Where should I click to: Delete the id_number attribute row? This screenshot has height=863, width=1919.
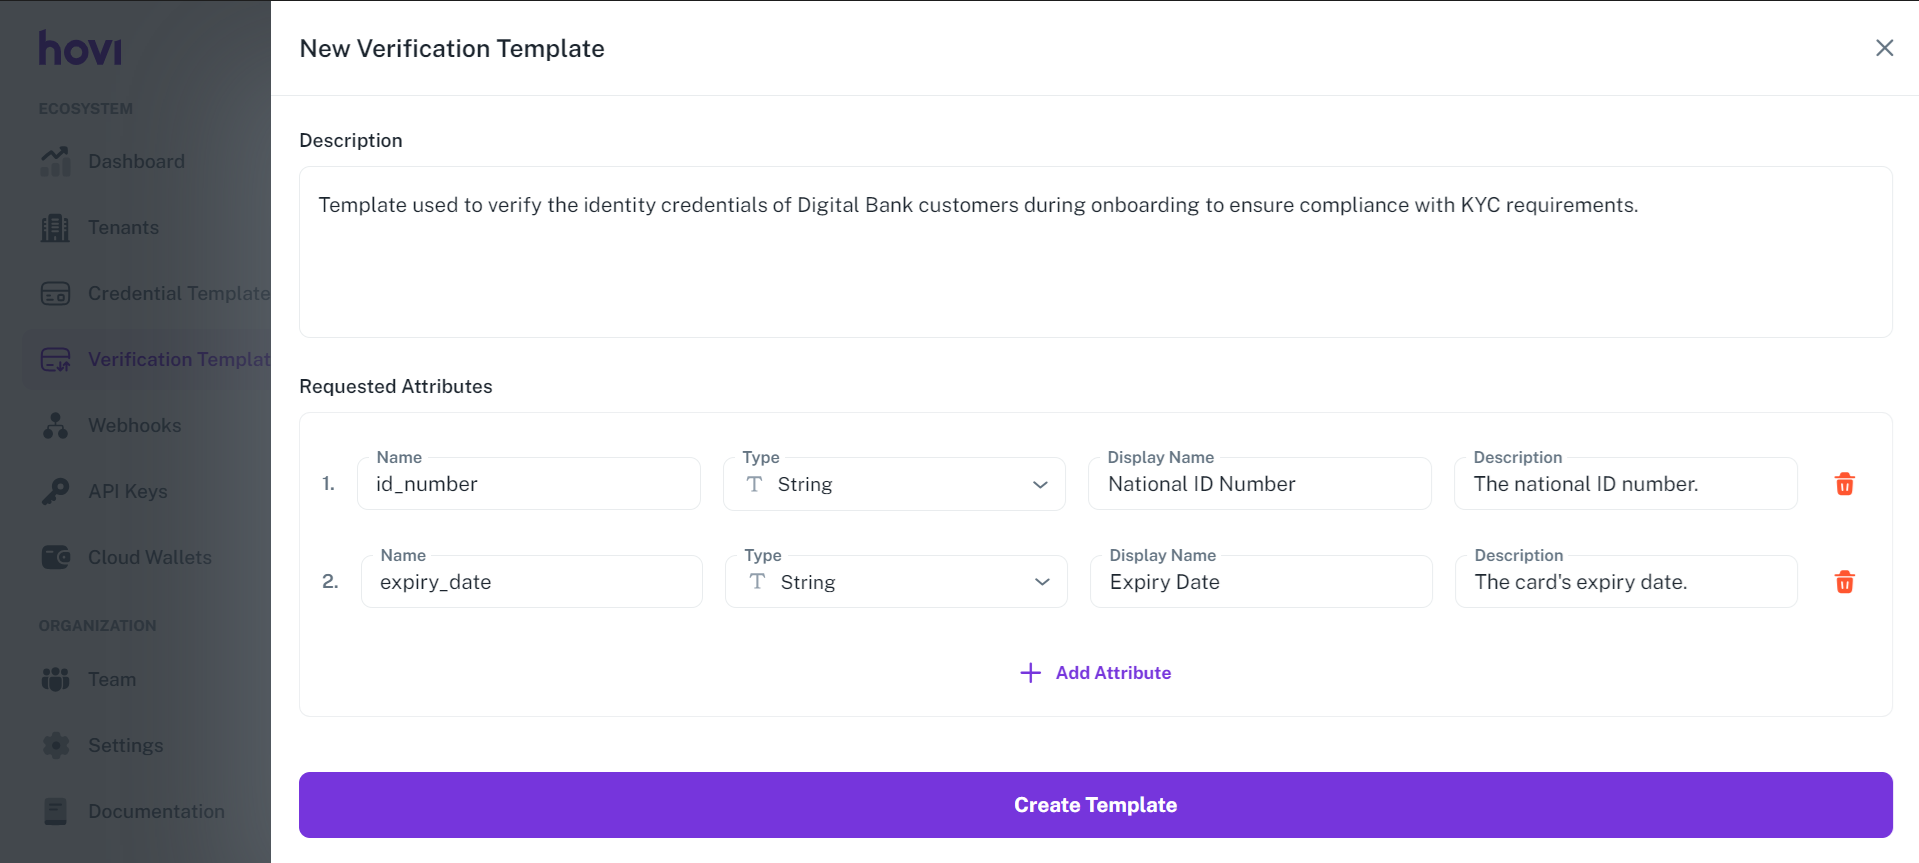[1844, 484]
